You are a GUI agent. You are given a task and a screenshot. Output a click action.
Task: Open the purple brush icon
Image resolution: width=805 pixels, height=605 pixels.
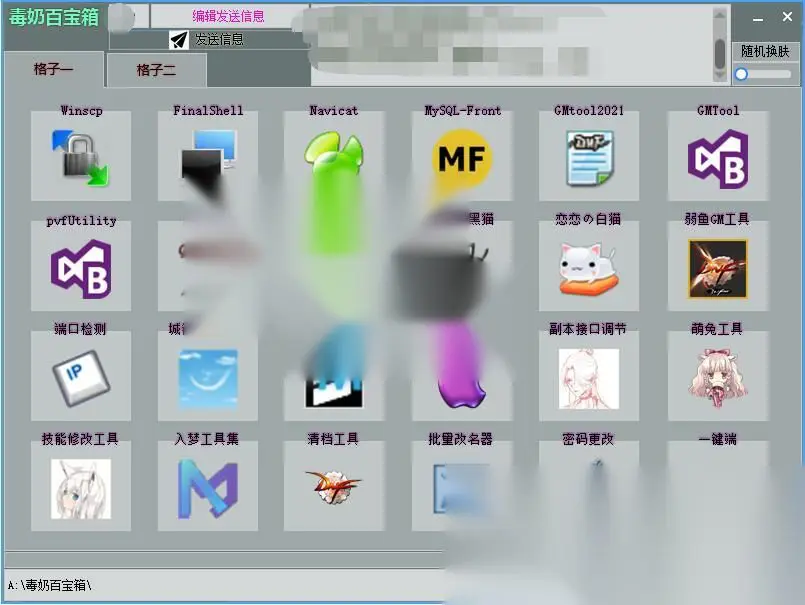tap(461, 367)
